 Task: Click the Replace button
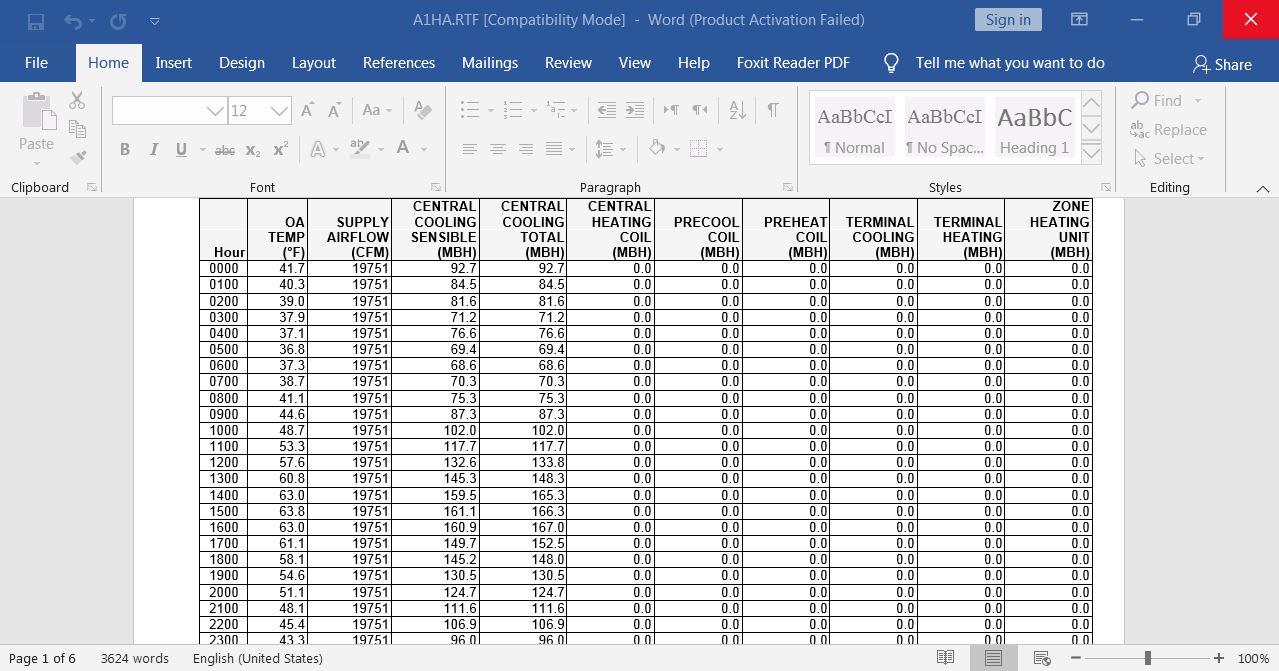[x=1169, y=129]
